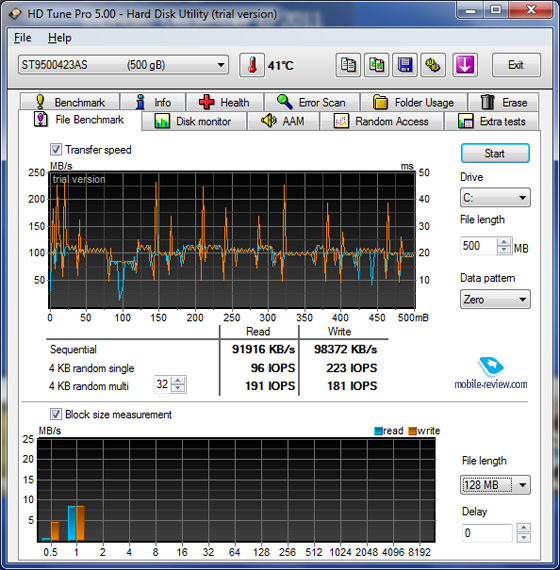This screenshot has height=570, width=560.
Task: Expand the Data pattern Zero dropdown
Action: click(495, 300)
